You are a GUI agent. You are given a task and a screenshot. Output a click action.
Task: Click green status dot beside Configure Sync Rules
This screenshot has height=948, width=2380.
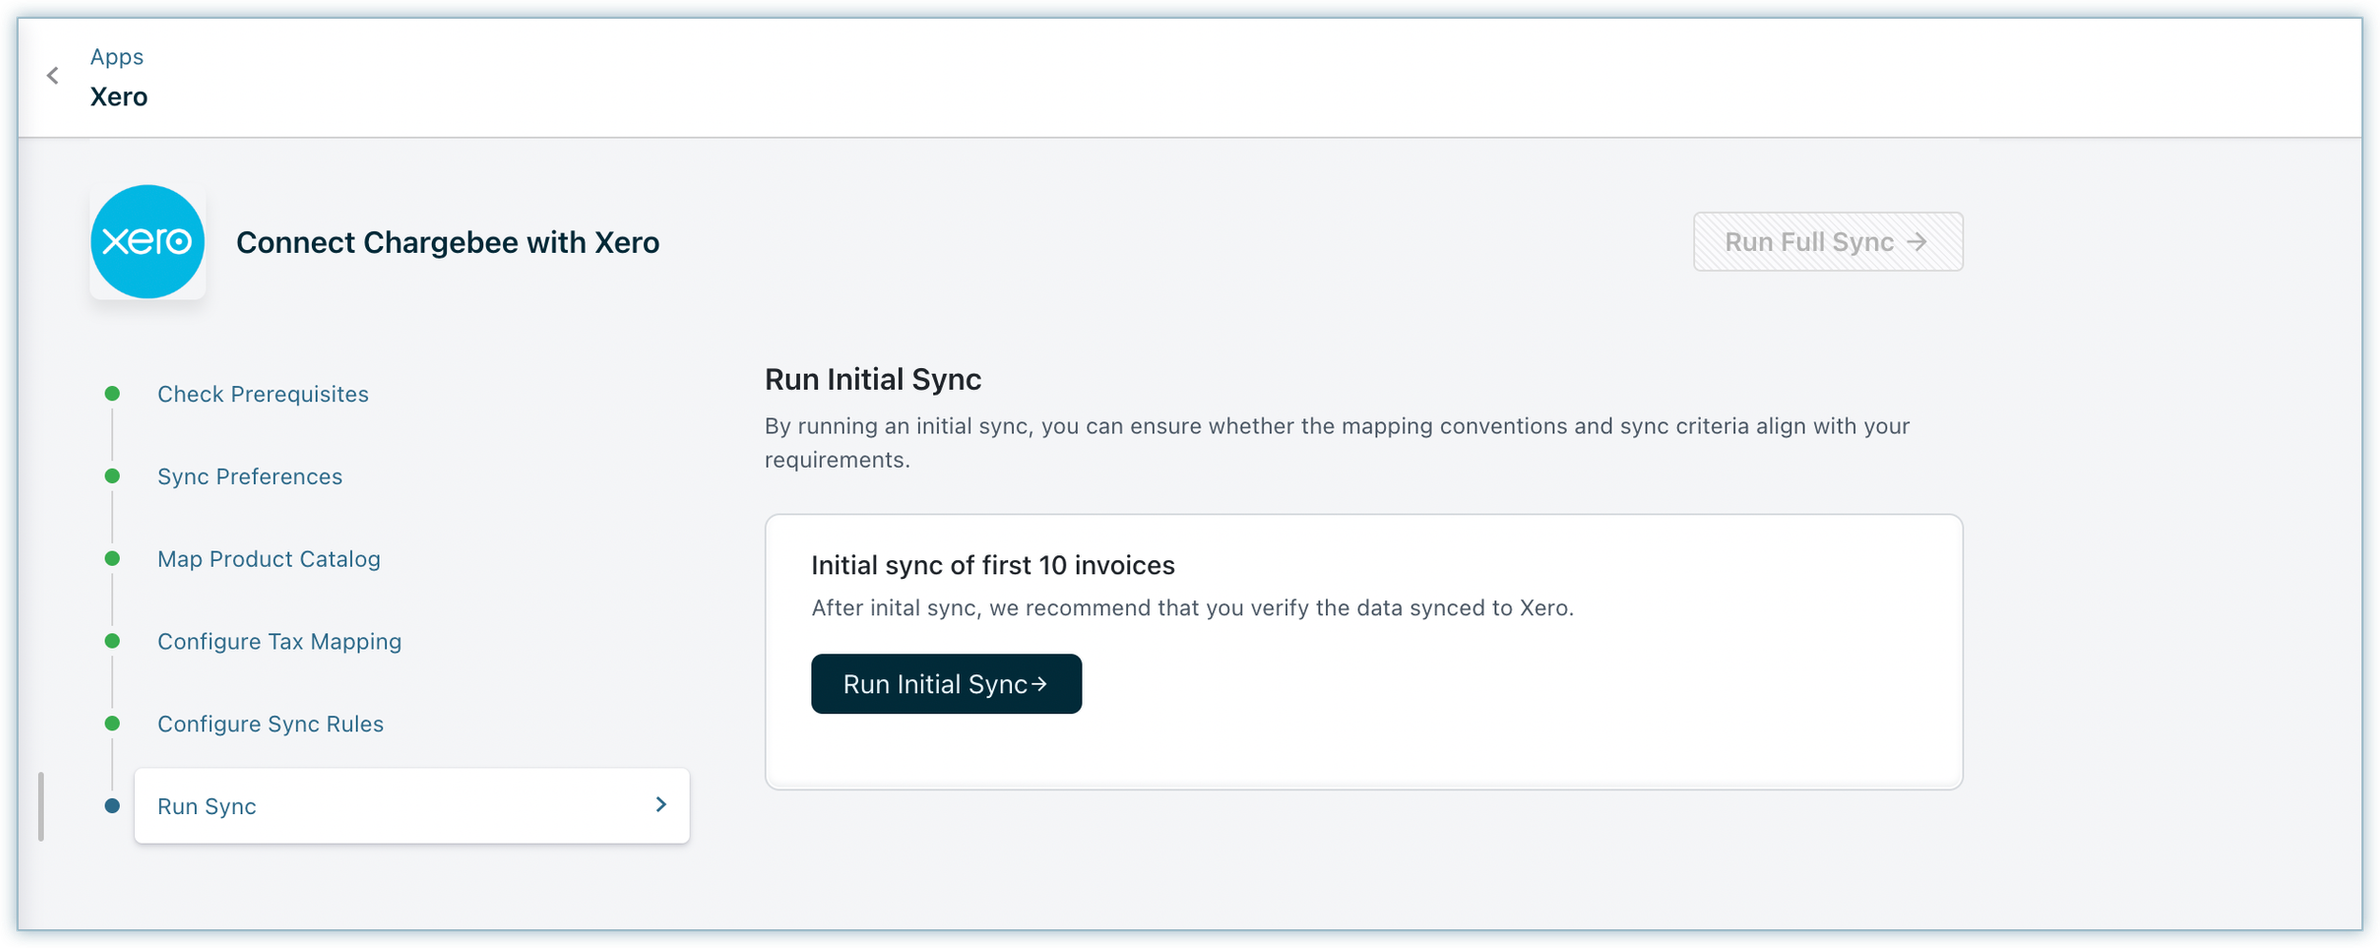[x=112, y=723]
